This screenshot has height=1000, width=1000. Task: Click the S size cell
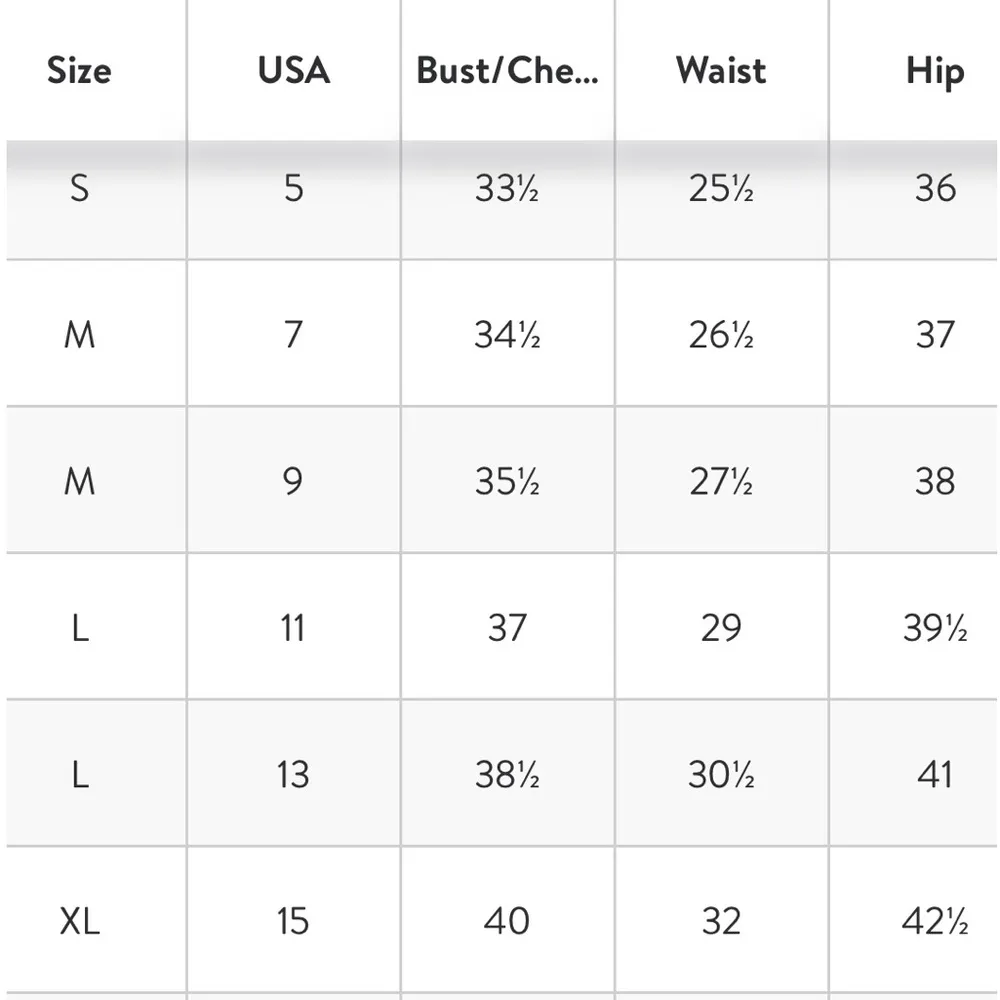point(79,188)
